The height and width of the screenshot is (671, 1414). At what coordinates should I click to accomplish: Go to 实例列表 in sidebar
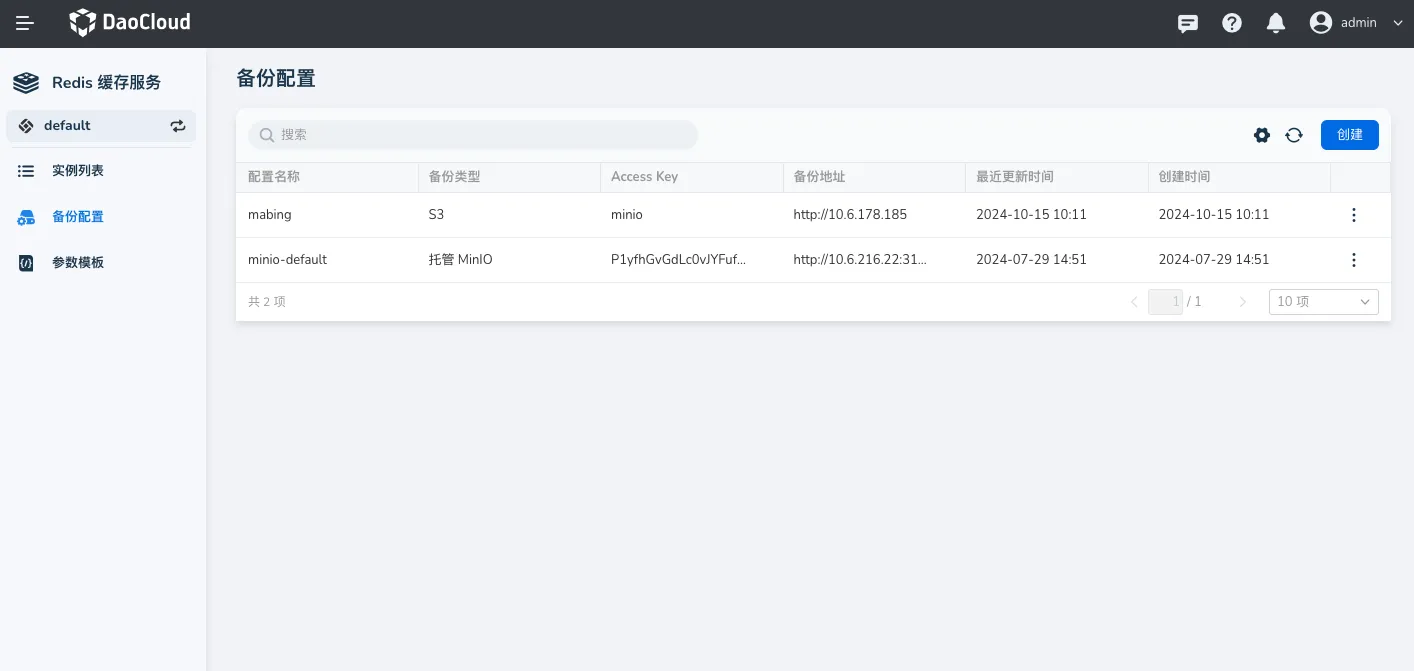78,171
